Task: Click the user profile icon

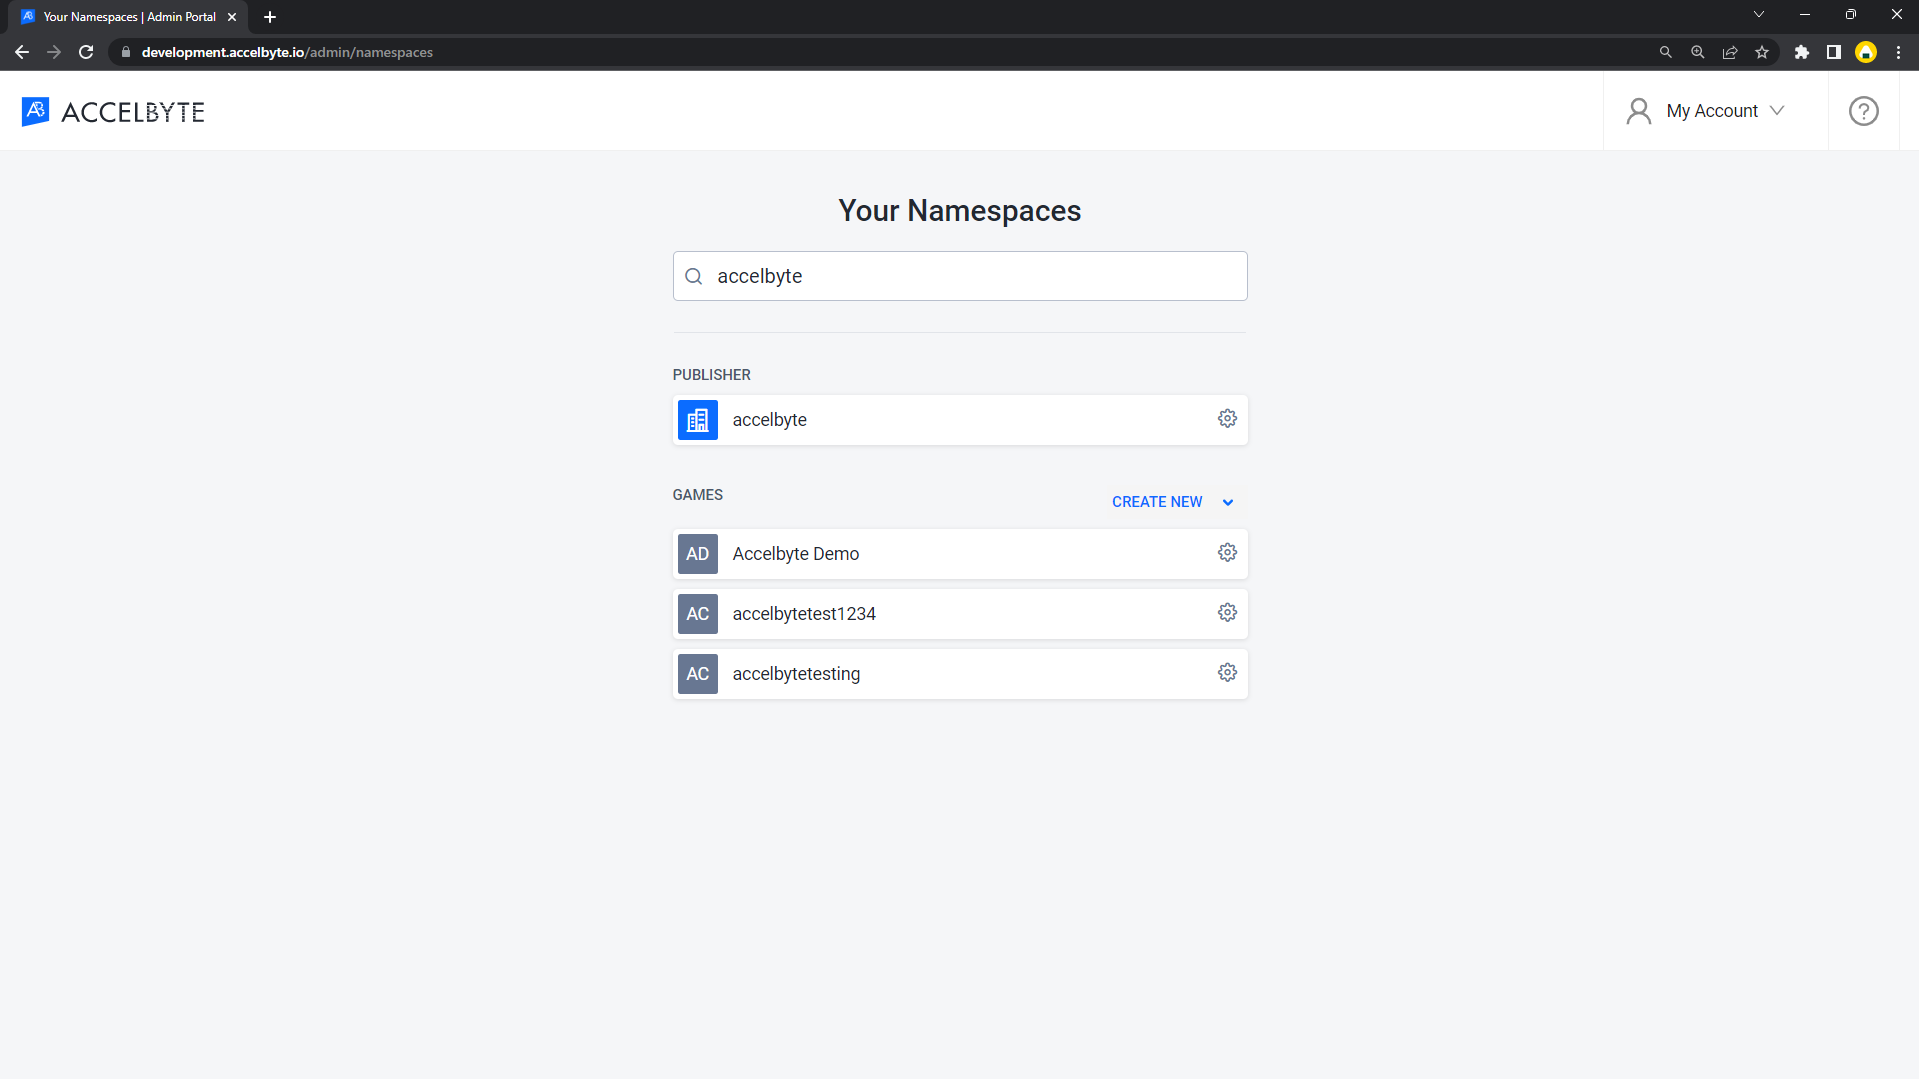Action: 1638,111
